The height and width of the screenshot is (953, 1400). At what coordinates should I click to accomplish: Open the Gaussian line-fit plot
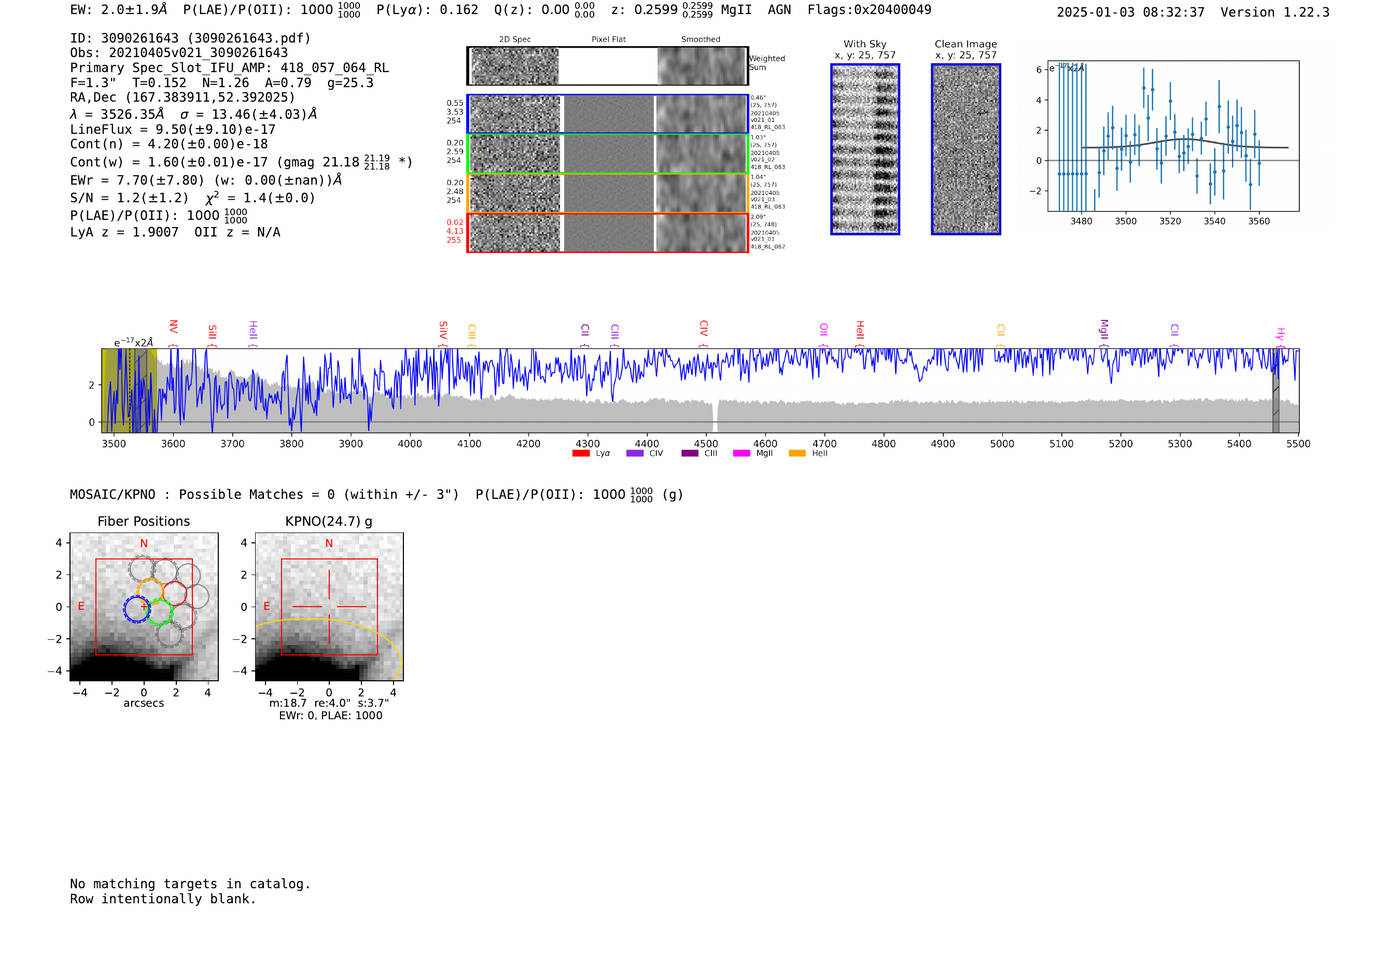click(x=1173, y=136)
